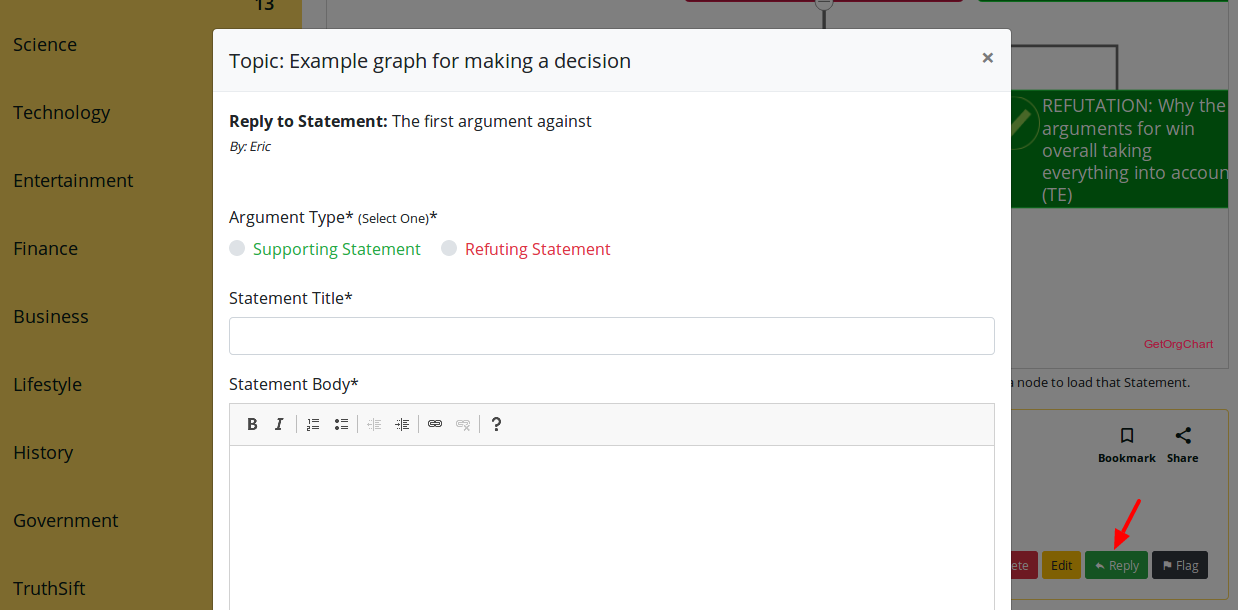Open the Technology category
Viewport: 1238px width, 610px height.
coord(62,113)
